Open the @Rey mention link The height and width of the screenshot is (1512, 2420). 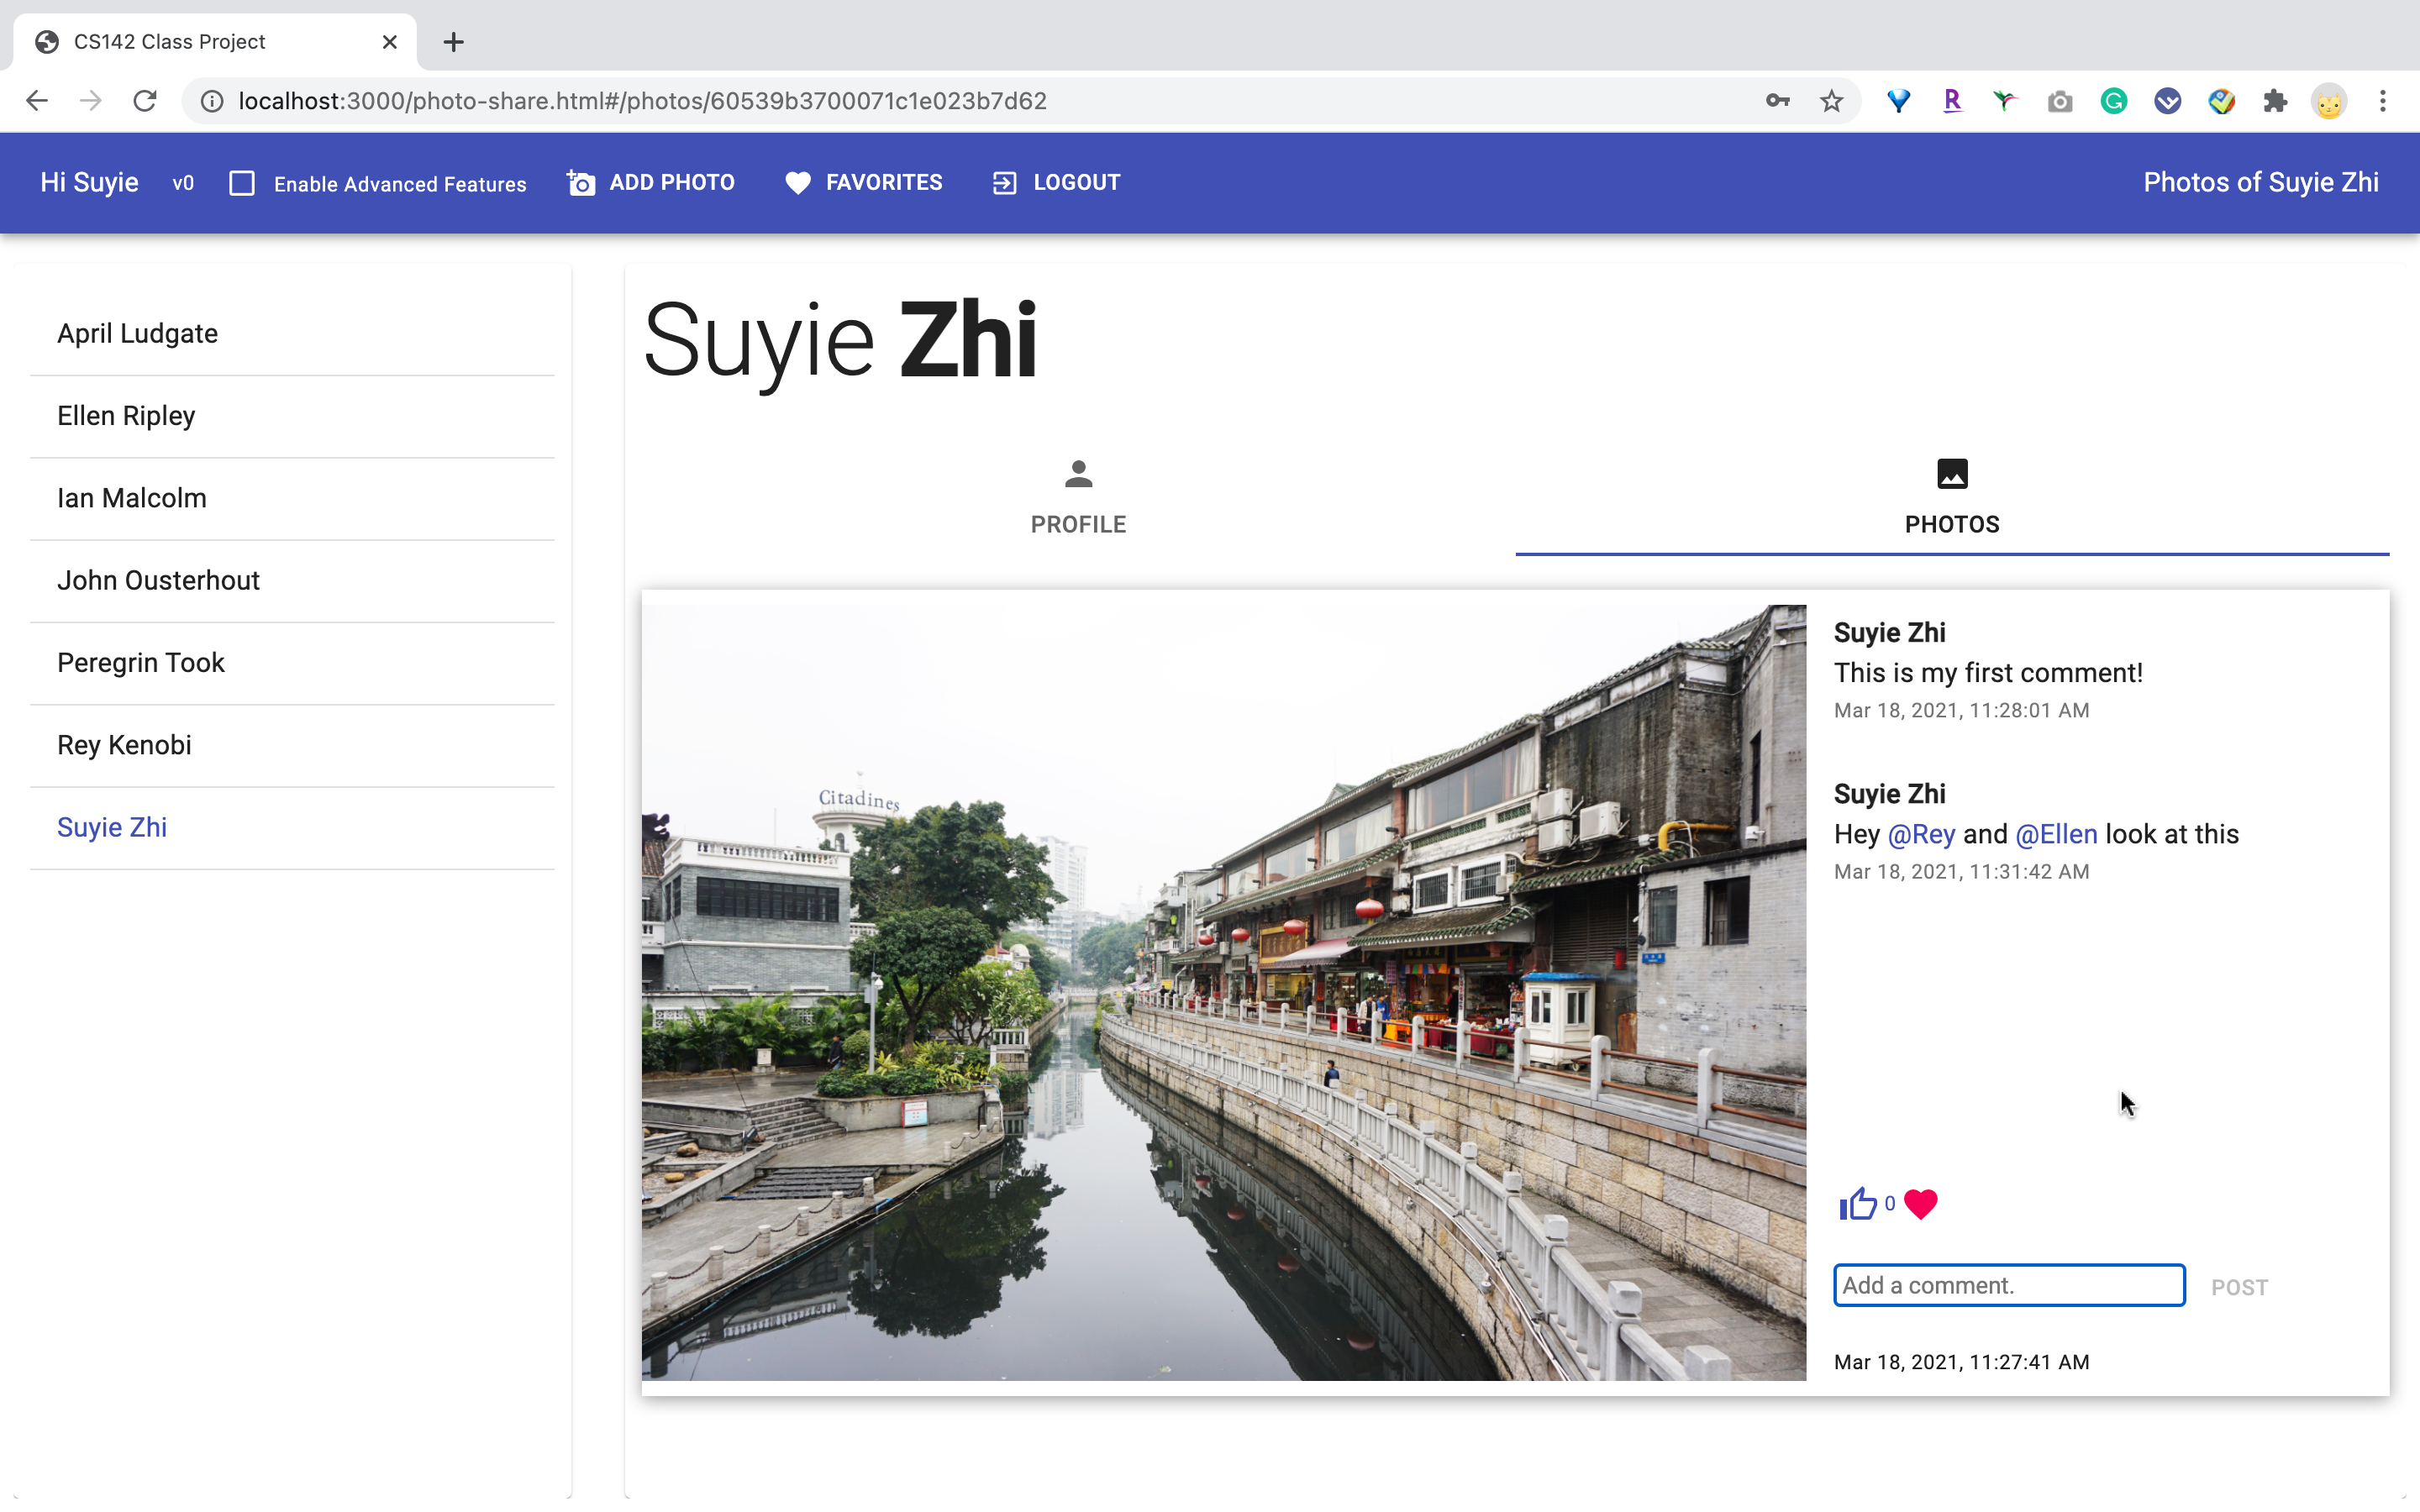click(x=1921, y=834)
